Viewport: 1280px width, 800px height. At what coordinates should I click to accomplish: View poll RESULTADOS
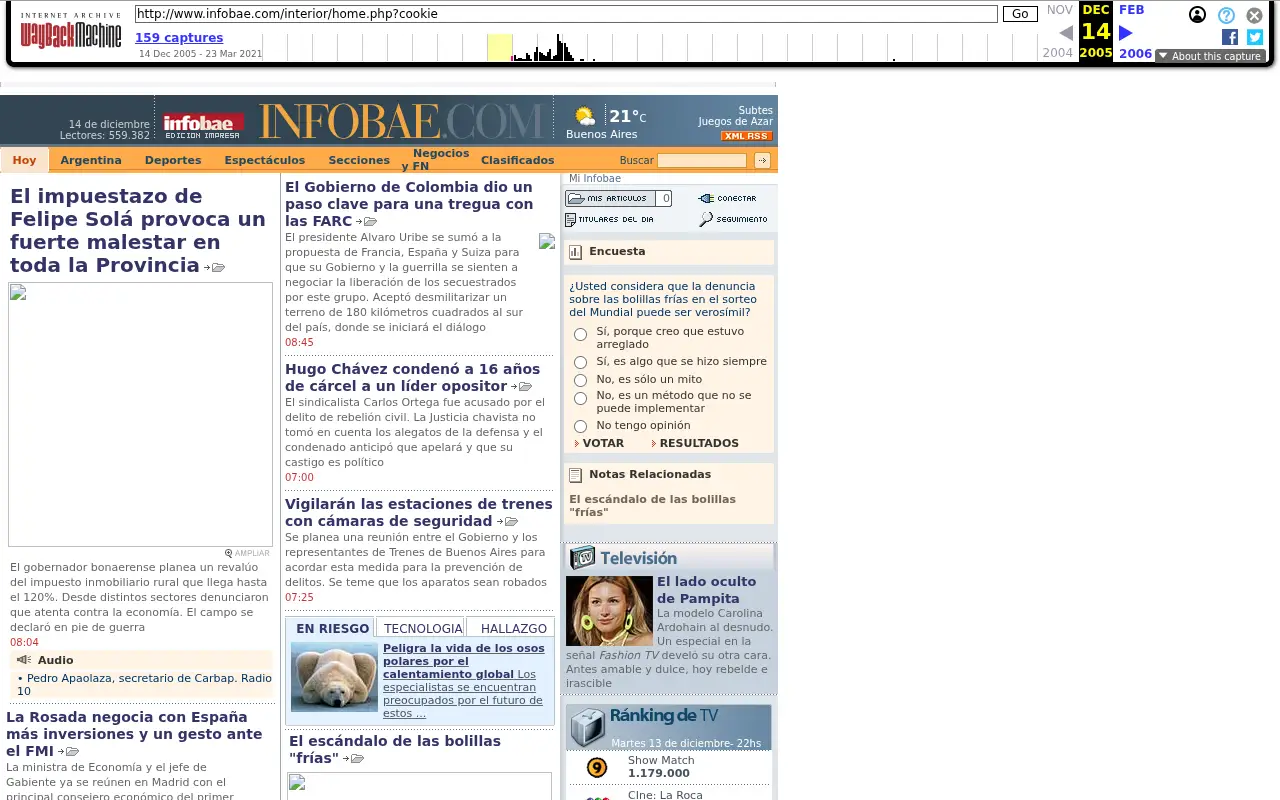(x=699, y=443)
